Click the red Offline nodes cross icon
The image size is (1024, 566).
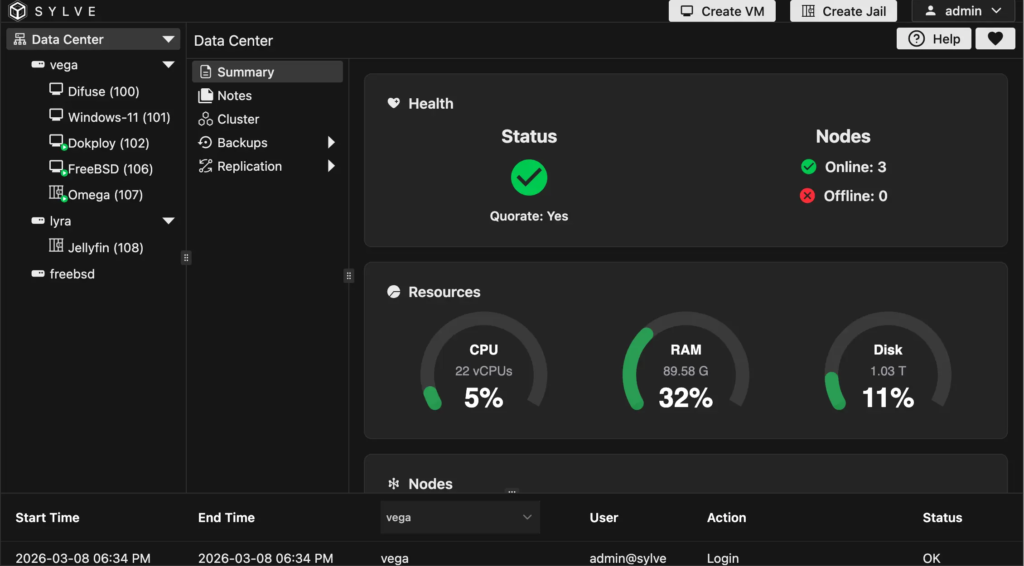pyautogui.click(x=807, y=195)
